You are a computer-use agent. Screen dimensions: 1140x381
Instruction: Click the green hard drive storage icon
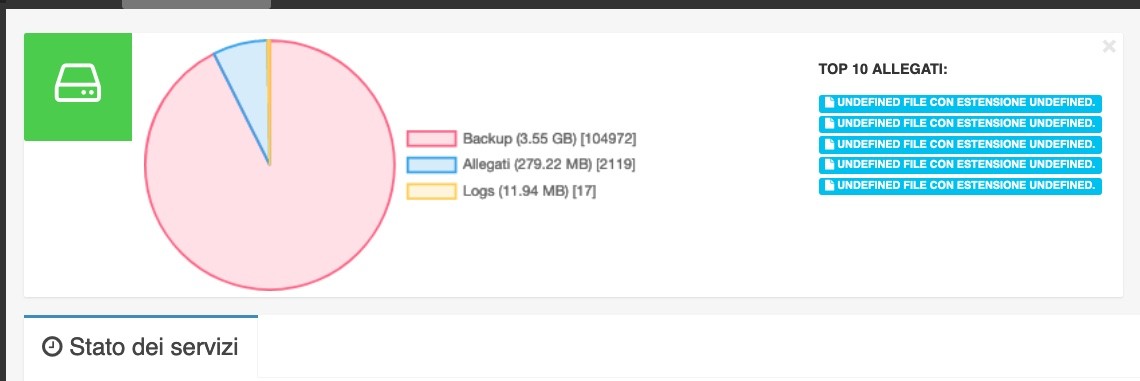pos(78,87)
